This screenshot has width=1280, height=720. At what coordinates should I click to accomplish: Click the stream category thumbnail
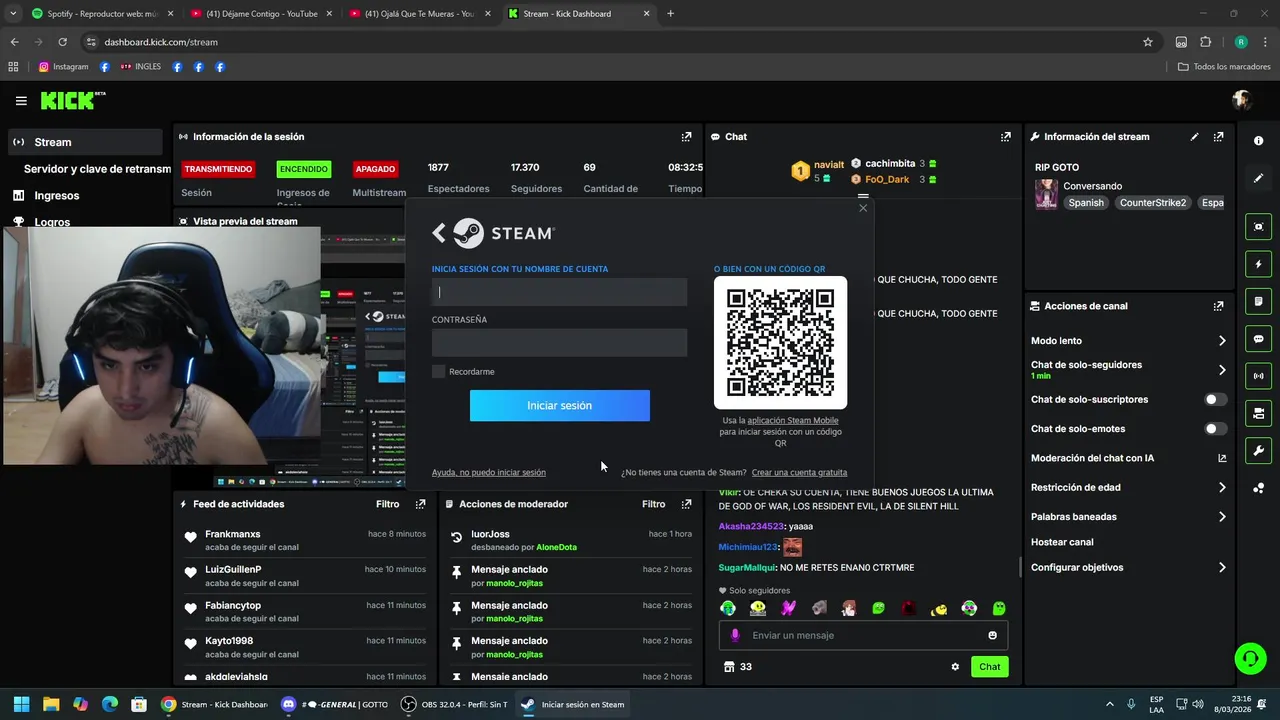1046,194
